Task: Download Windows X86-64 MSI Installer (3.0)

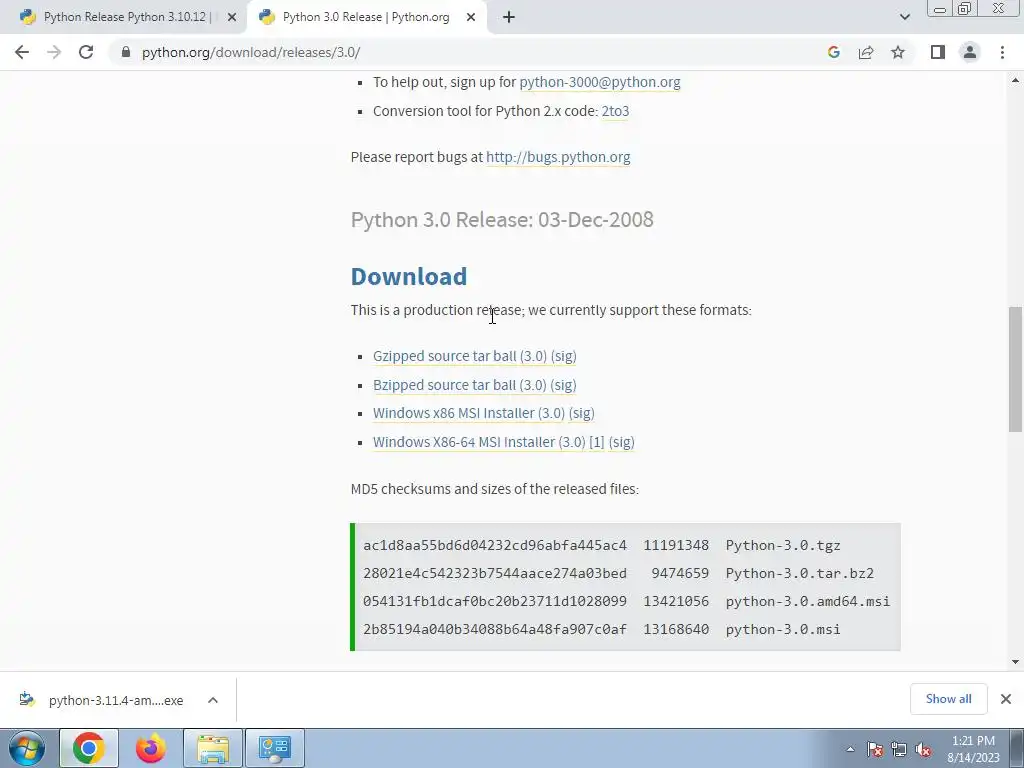Action: [479, 442]
